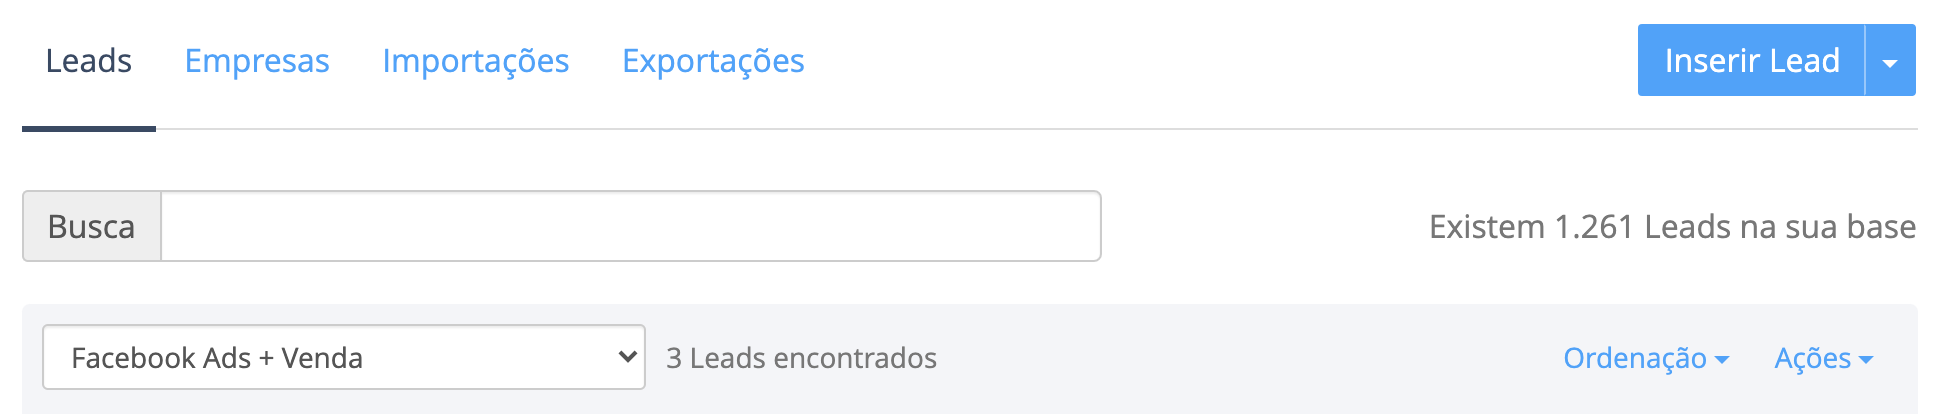Screen dimensions: 1940x414
Task: Click the dark underline beneath the Leads tab
Action: pyautogui.click(x=89, y=129)
